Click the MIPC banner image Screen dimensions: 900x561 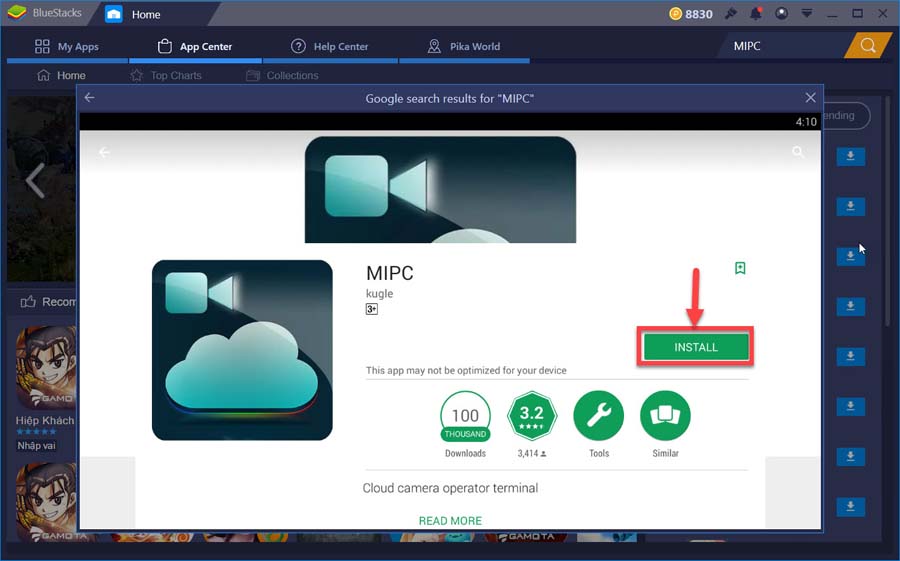[x=440, y=189]
